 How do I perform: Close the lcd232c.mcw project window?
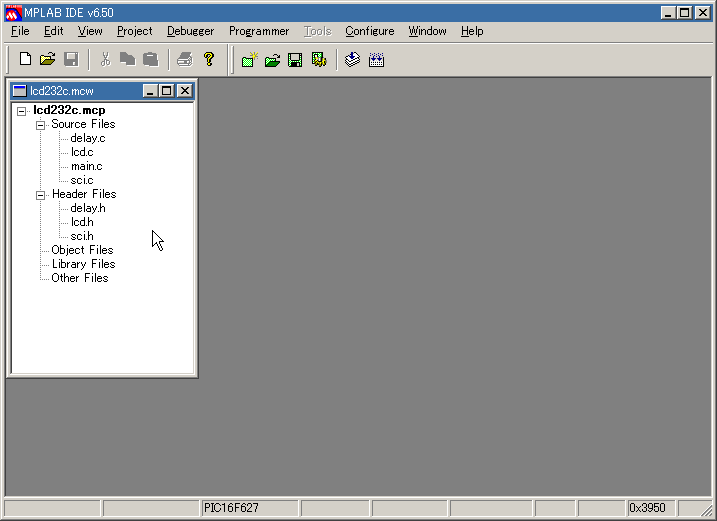[x=184, y=91]
